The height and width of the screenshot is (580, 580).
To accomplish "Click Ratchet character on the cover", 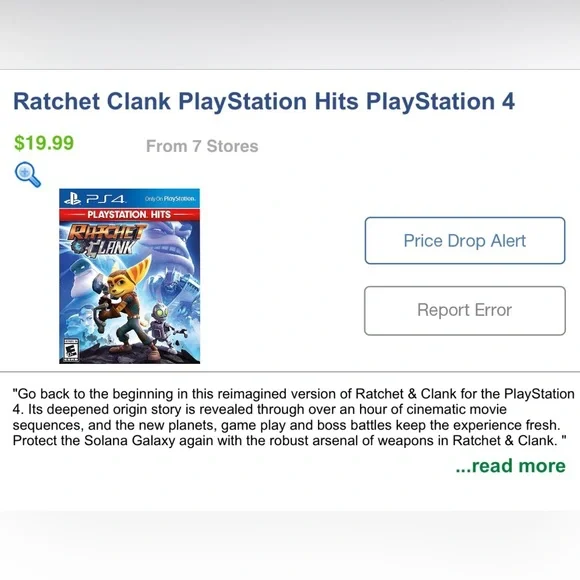I will [124, 305].
